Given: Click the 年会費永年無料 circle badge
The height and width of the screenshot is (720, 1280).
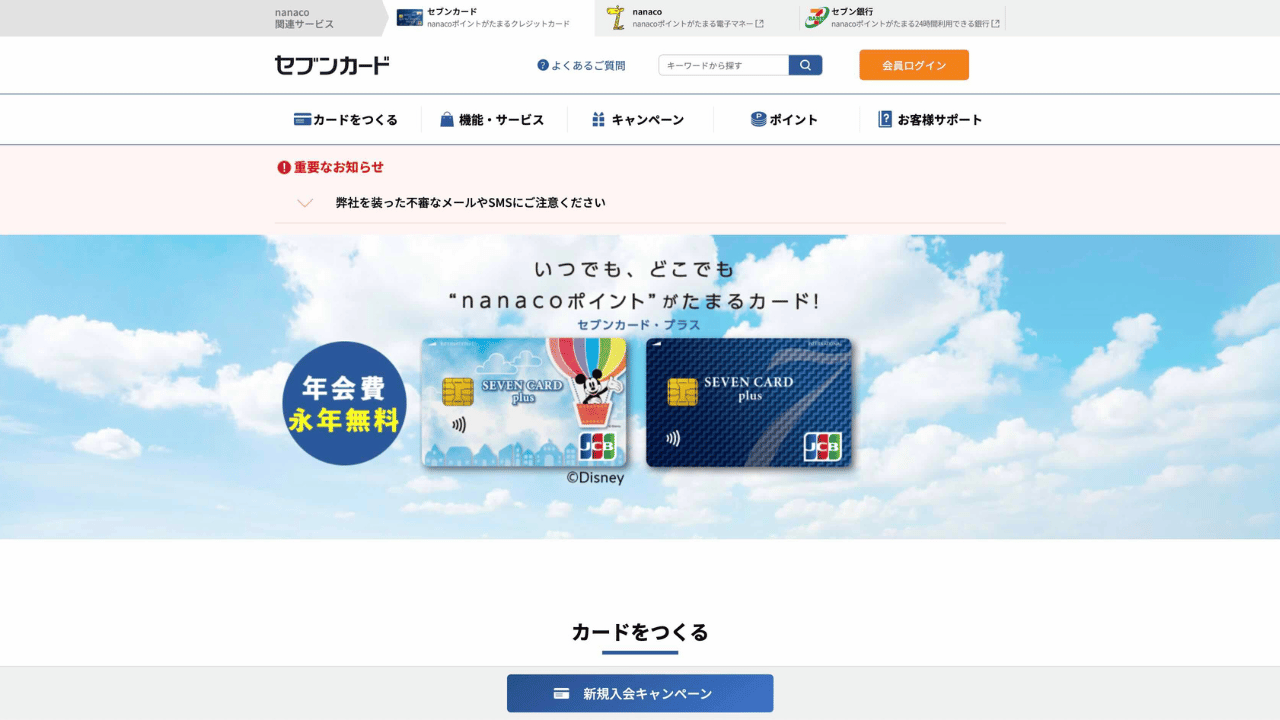Looking at the screenshot, I should pyautogui.click(x=344, y=403).
